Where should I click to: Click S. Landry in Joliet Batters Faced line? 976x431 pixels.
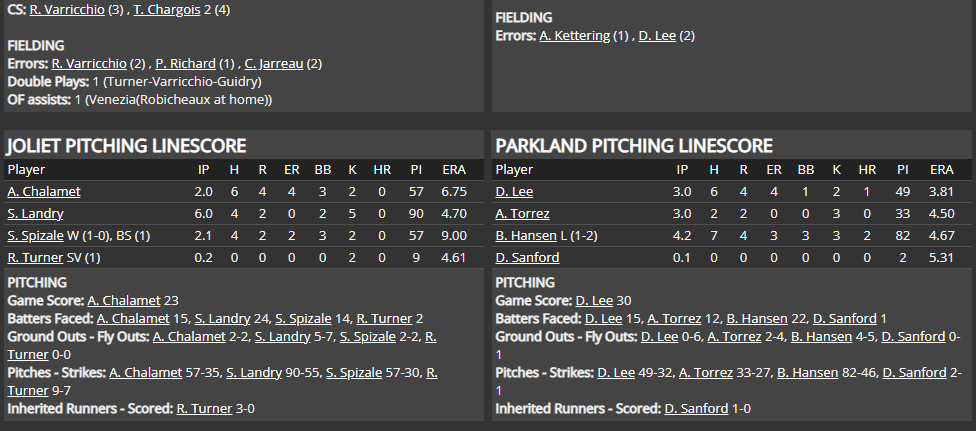click(x=244, y=318)
